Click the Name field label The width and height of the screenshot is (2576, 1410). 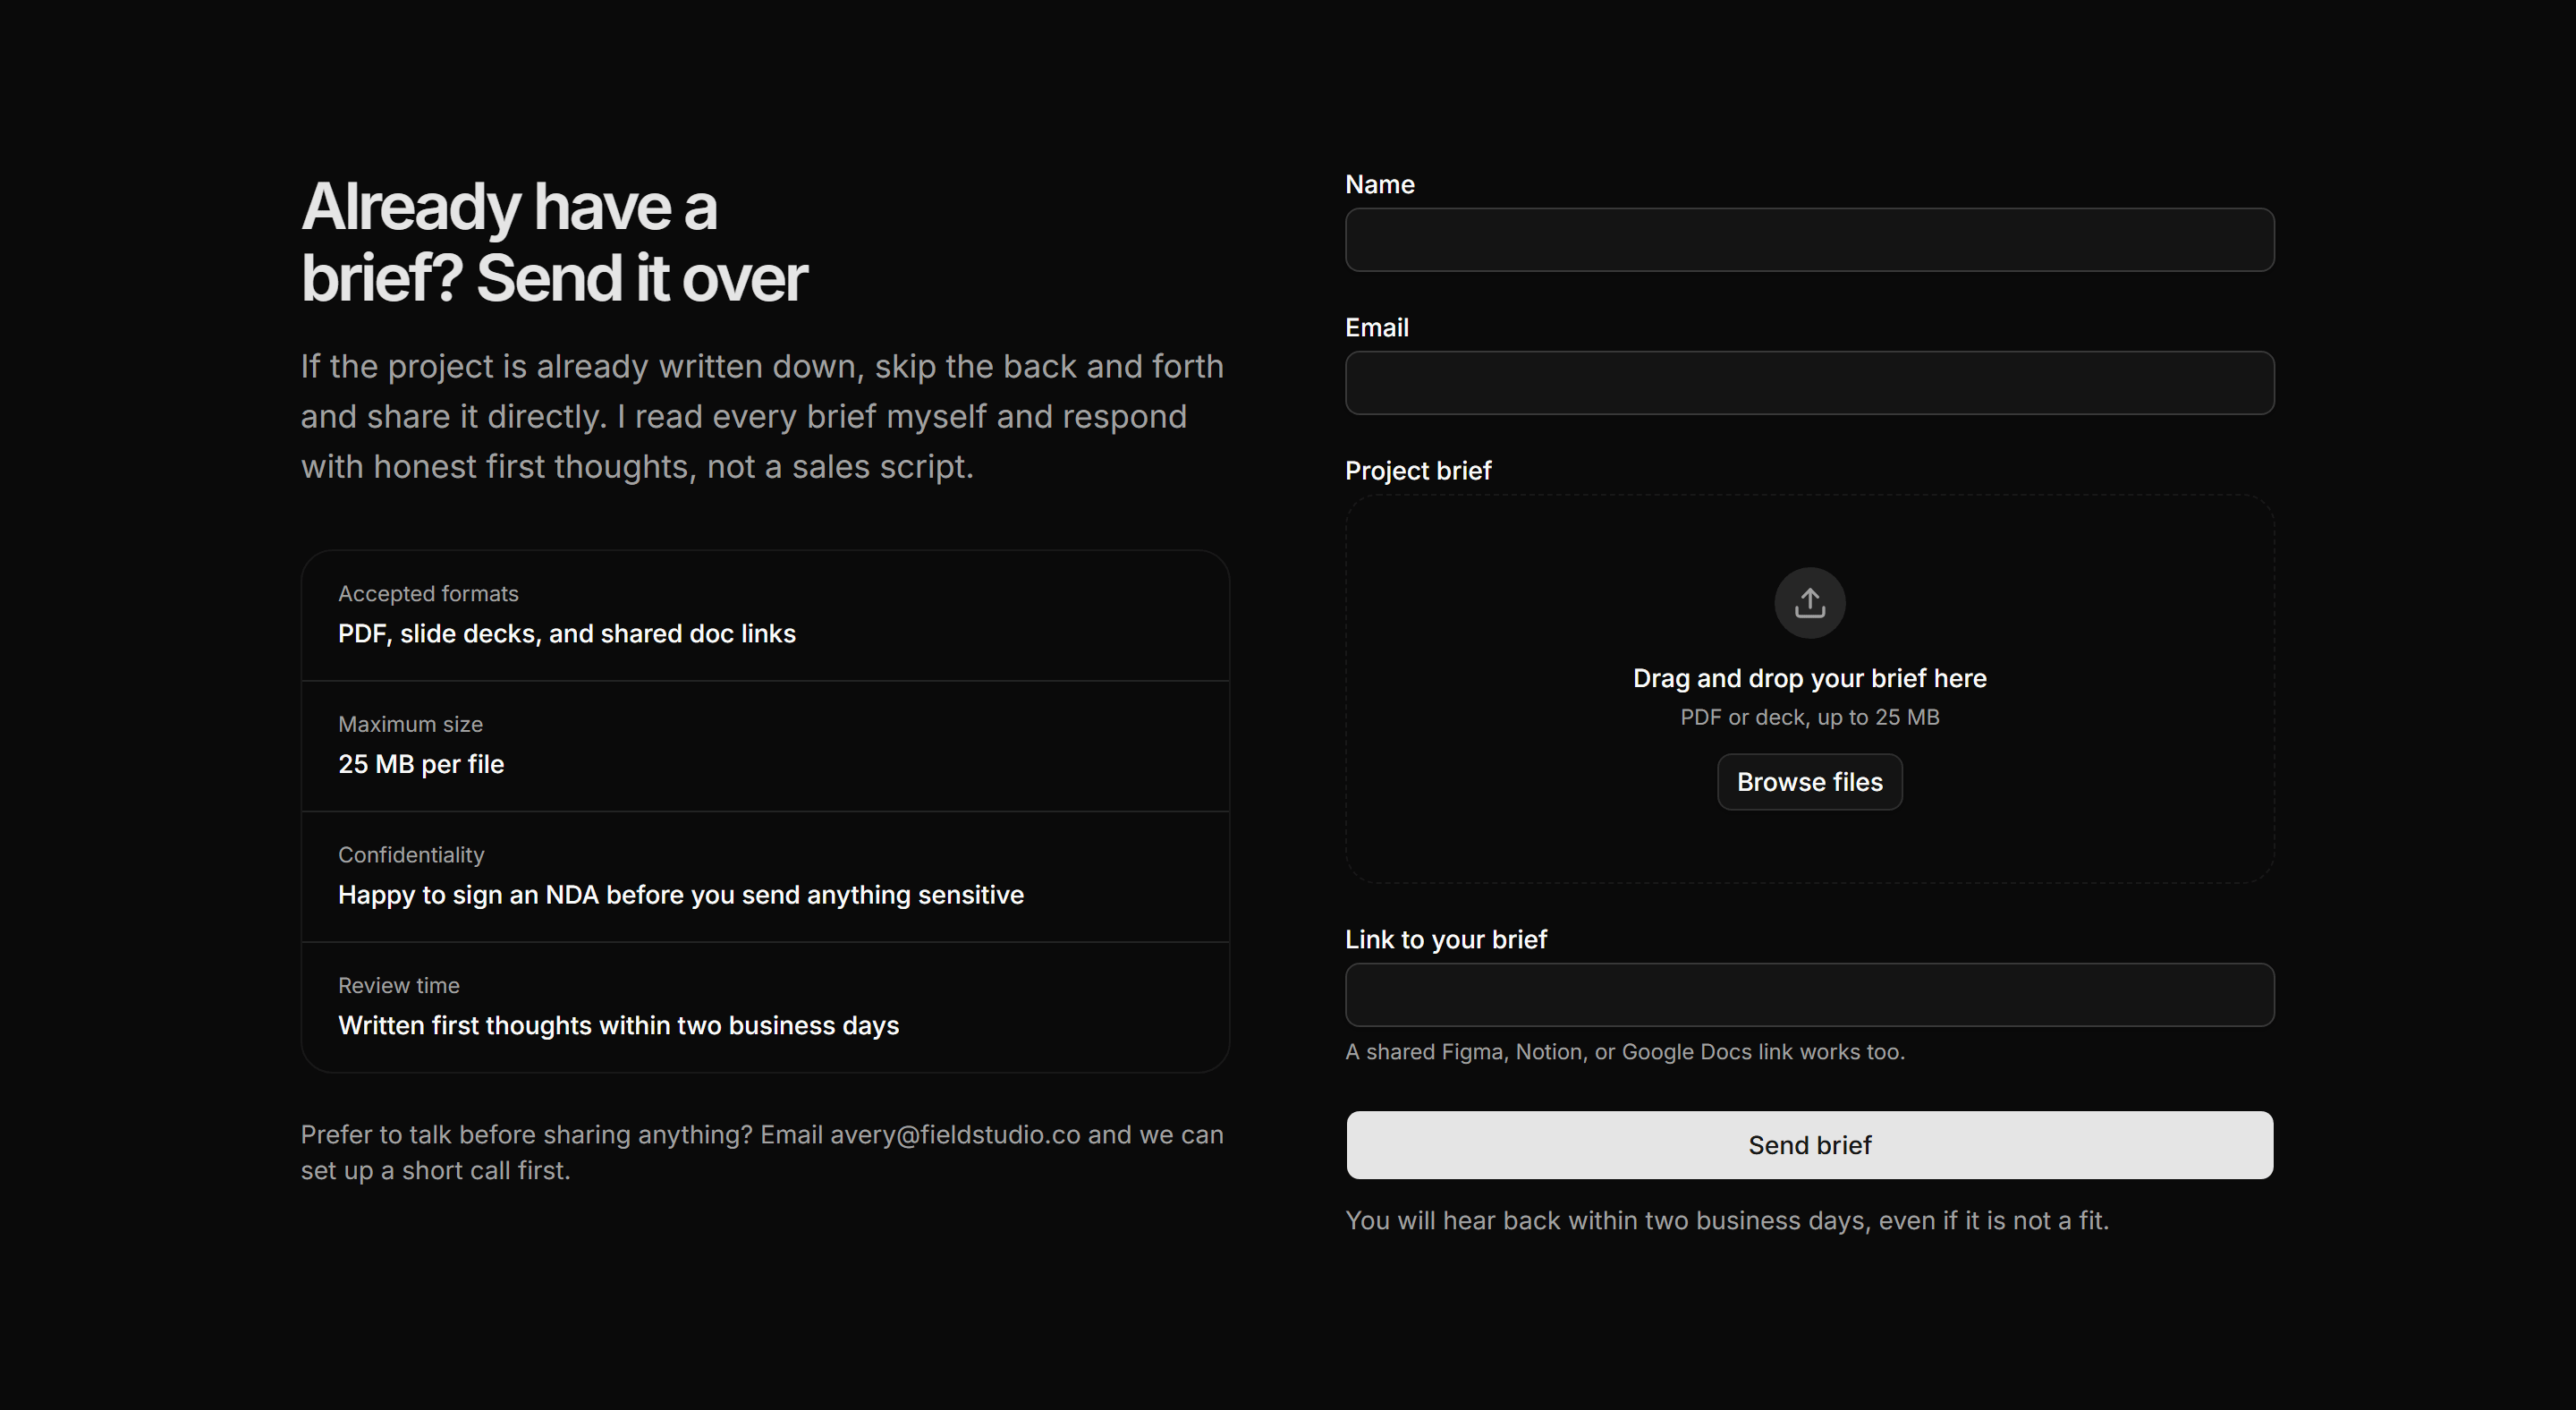point(1379,184)
